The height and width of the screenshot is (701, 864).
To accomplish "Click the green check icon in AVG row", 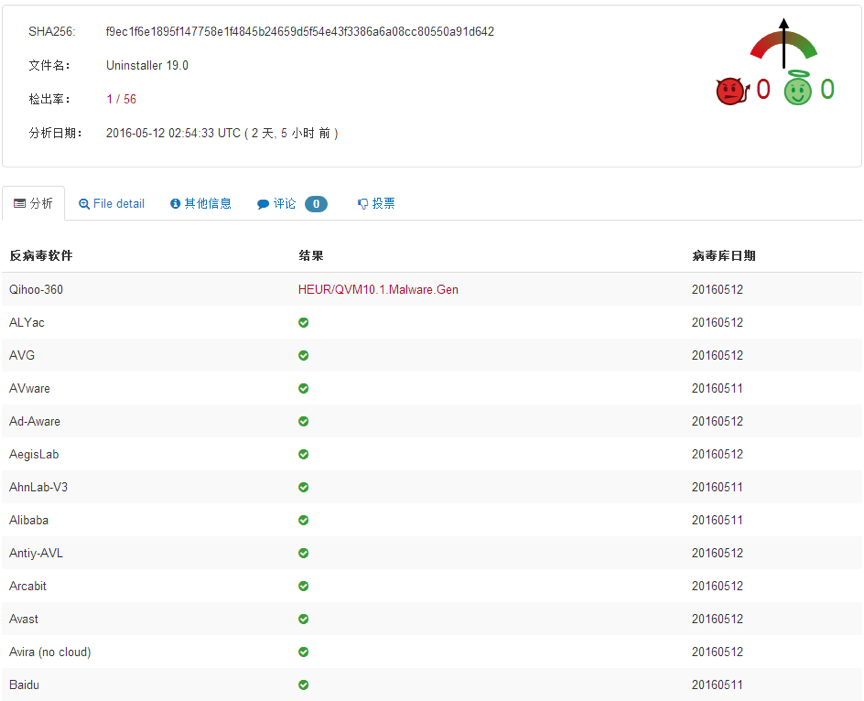I will (x=303, y=355).
